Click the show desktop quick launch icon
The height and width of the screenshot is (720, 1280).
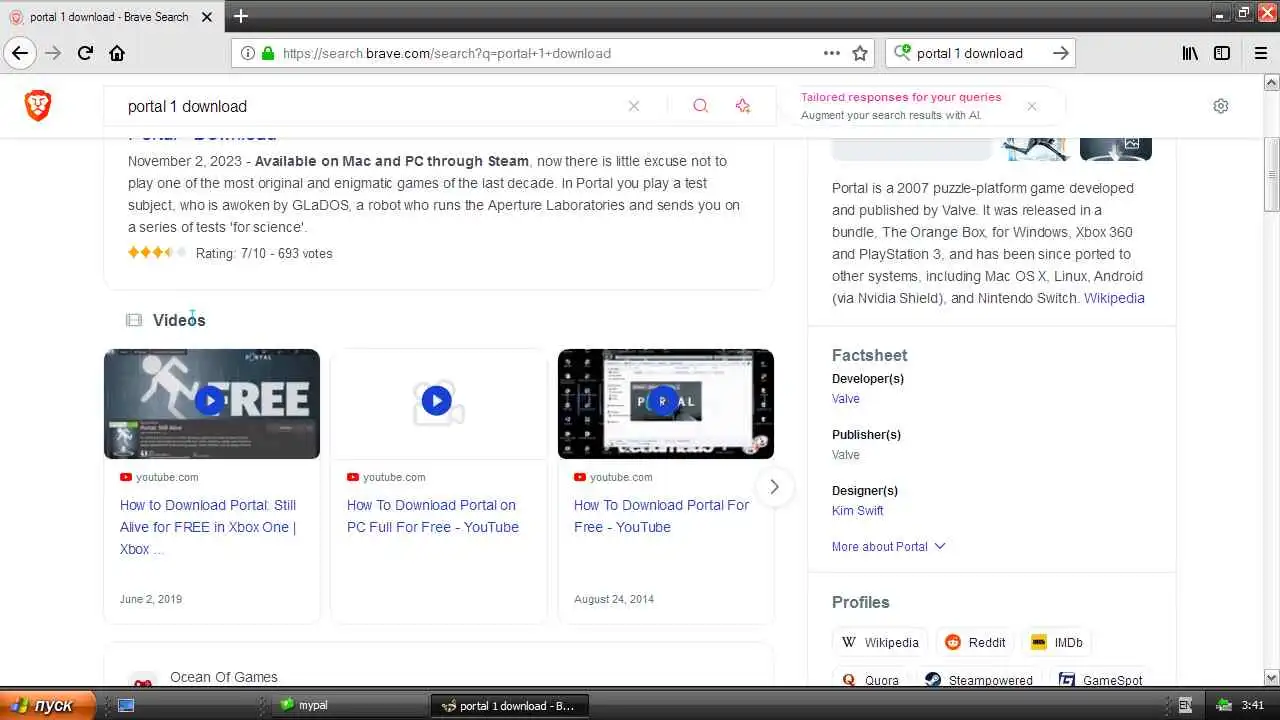click(126, 705)
